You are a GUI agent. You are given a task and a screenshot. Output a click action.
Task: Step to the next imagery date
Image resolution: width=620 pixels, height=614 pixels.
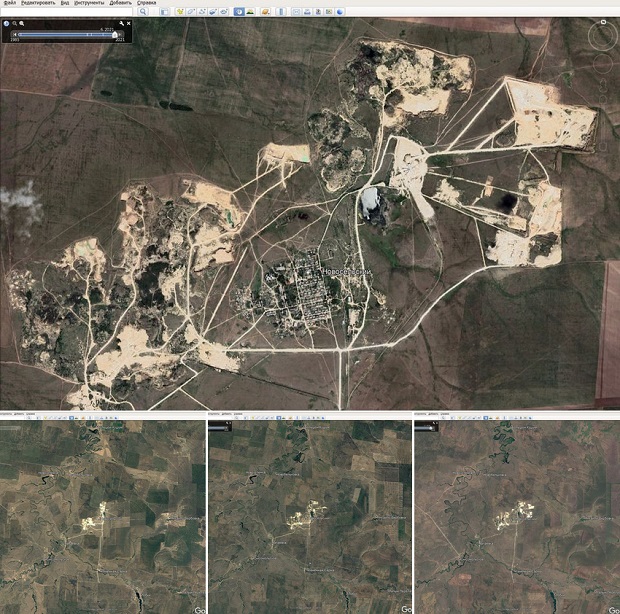[119, 35]
